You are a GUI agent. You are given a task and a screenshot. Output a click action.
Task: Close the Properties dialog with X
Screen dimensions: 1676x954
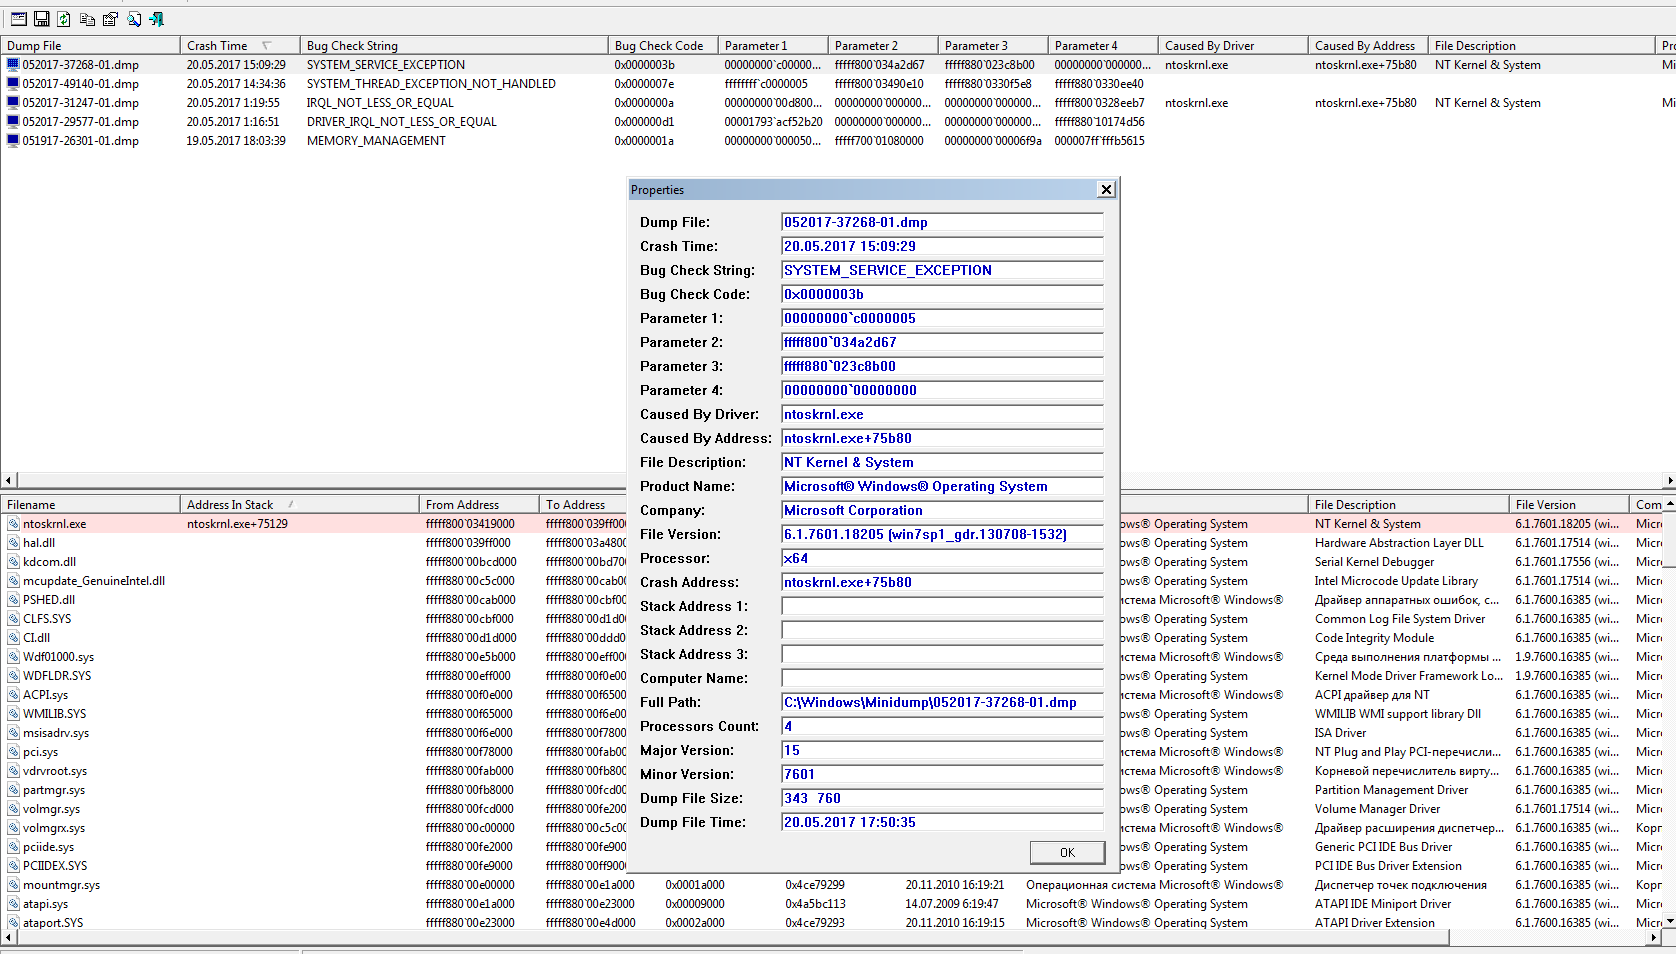[1105, 190]
